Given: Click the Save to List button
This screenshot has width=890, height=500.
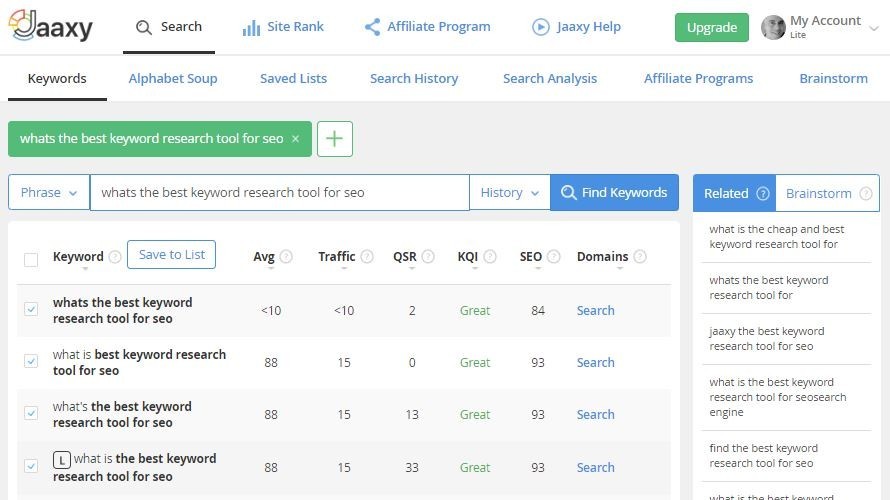Looking at the screenshot, I should pyautogui.click(x=171, y=255).
